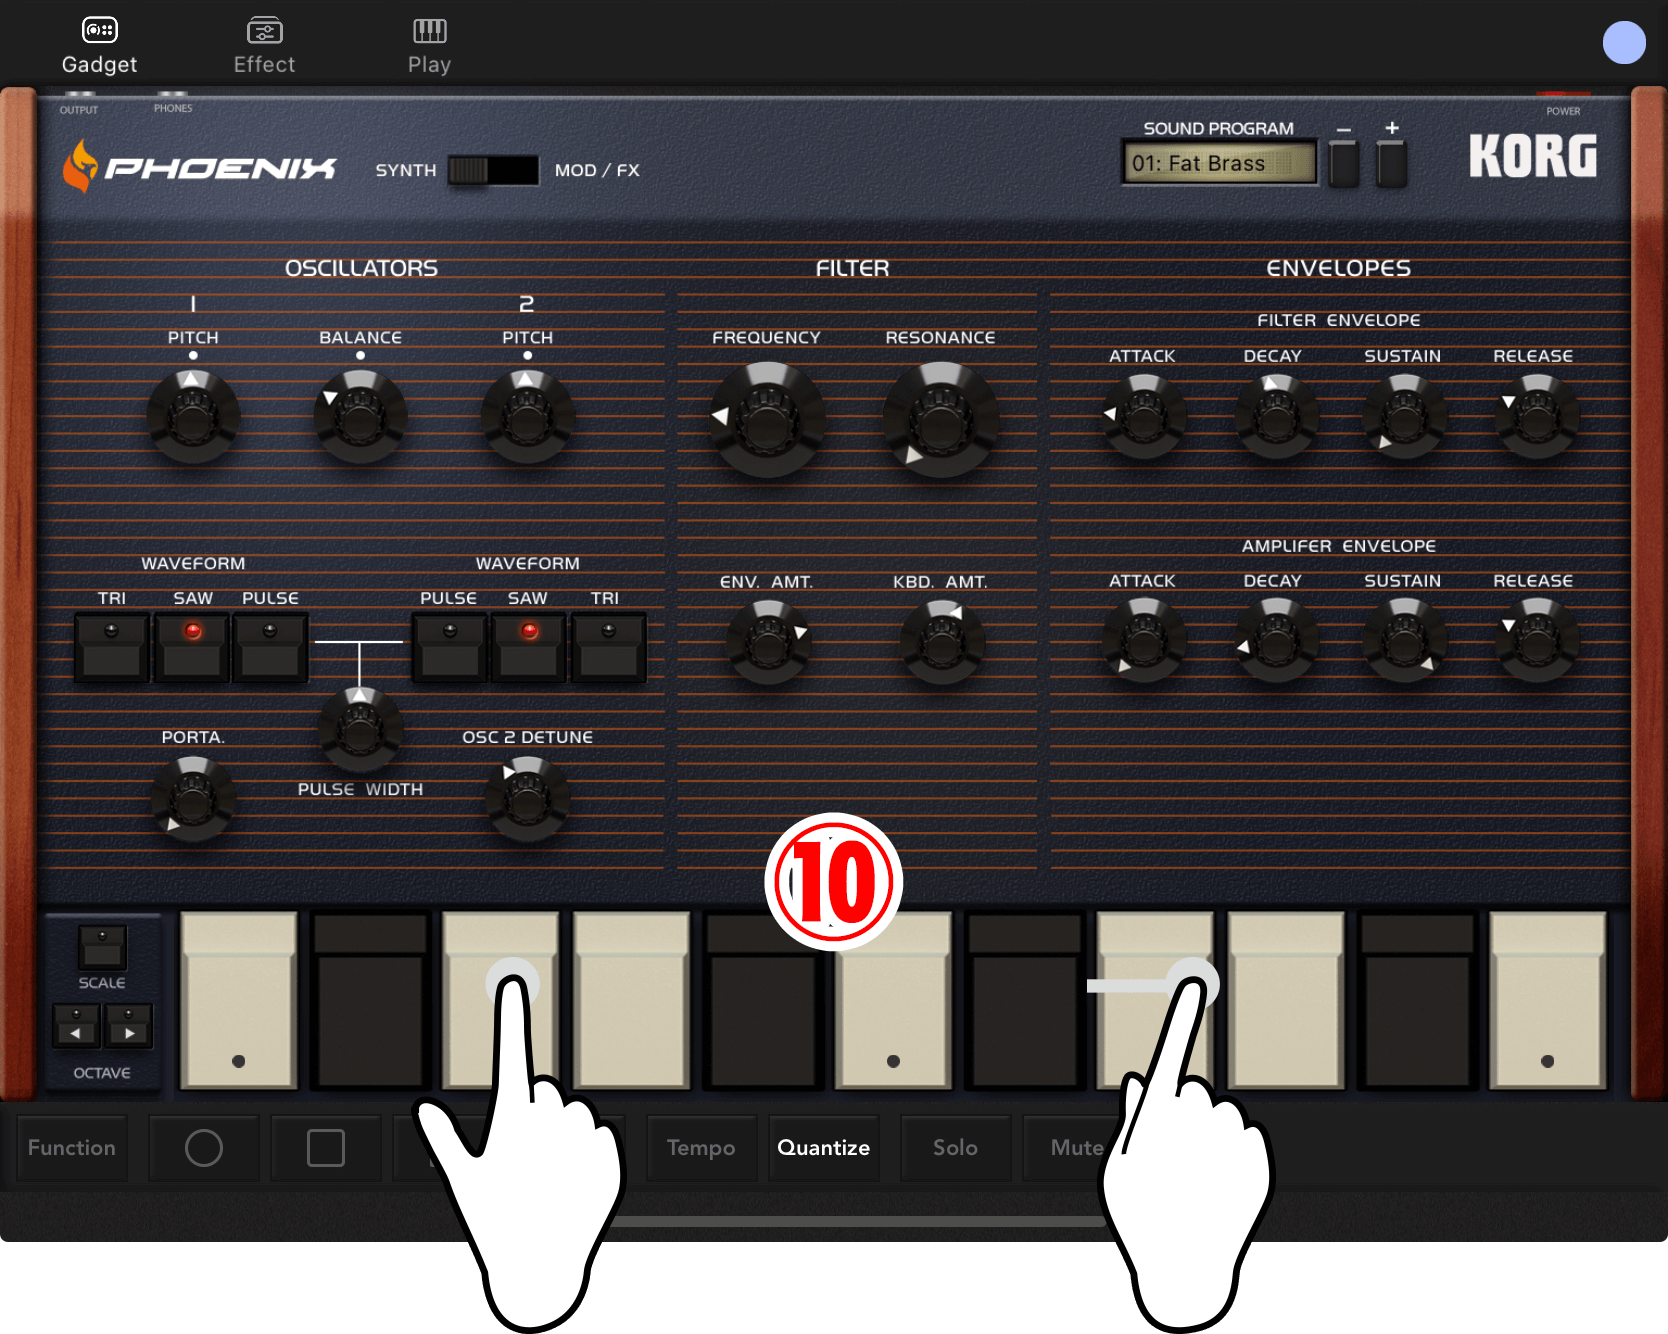The width and height of the screenshot is (1668, 1334).
Task: Click the Pulse Width knob
Action: [360, 730]
